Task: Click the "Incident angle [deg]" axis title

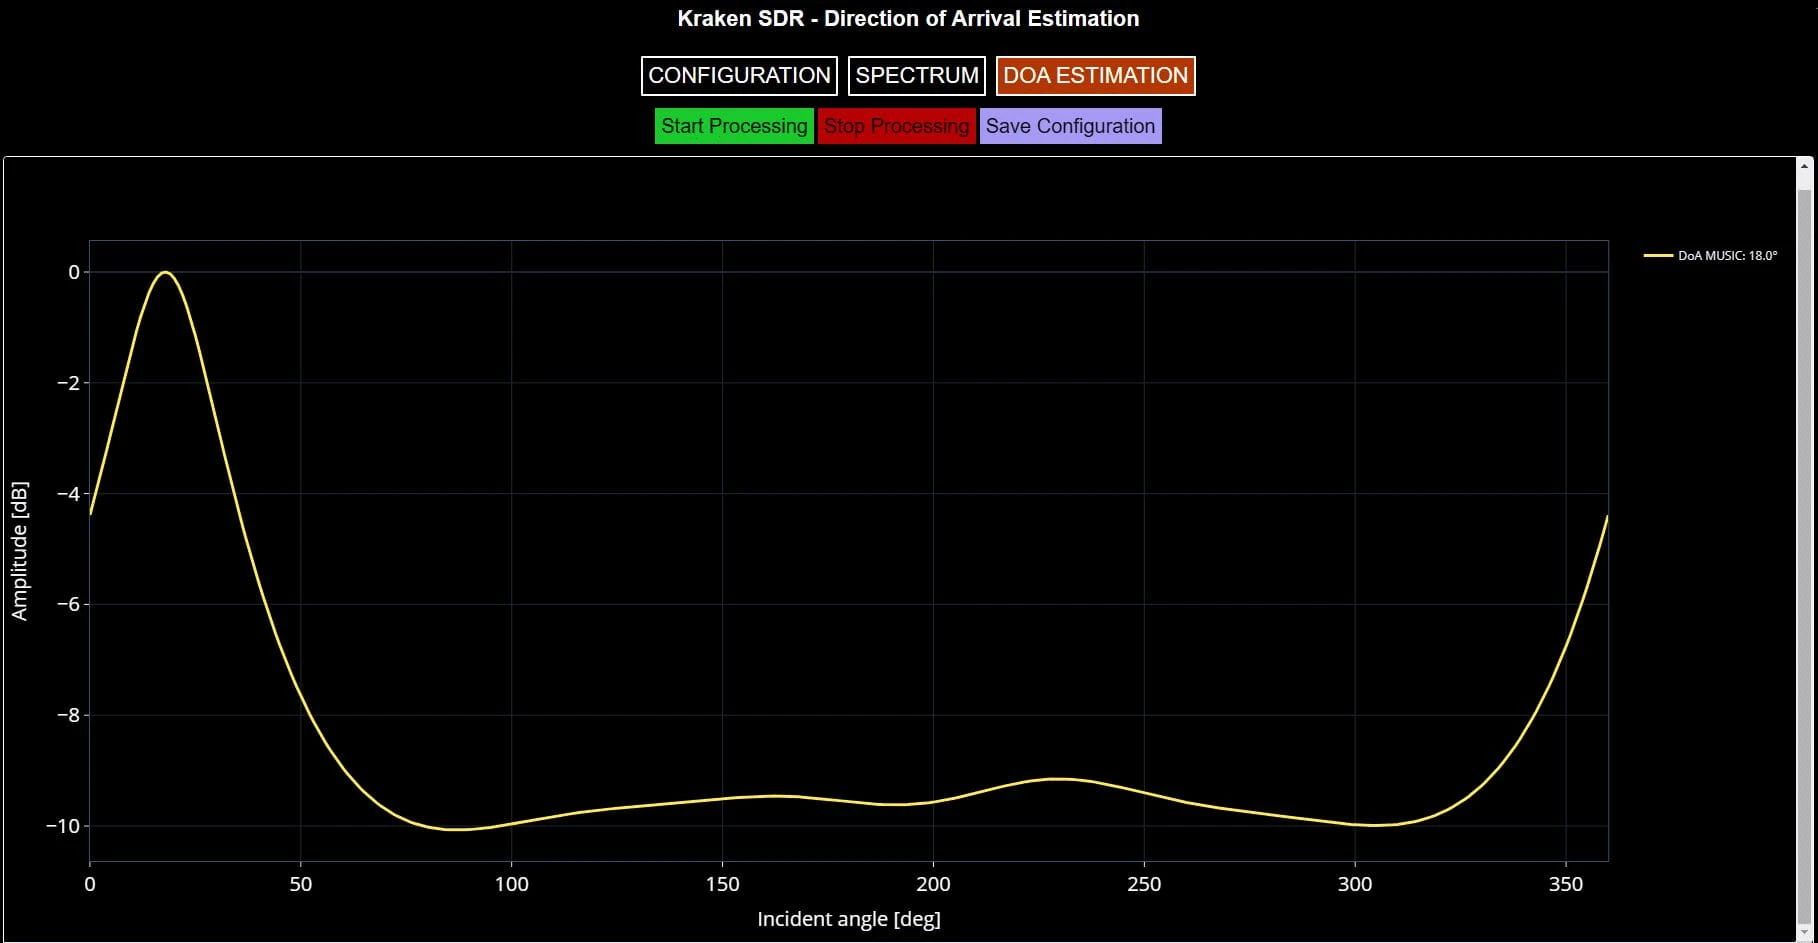Action: pos(848,919)
